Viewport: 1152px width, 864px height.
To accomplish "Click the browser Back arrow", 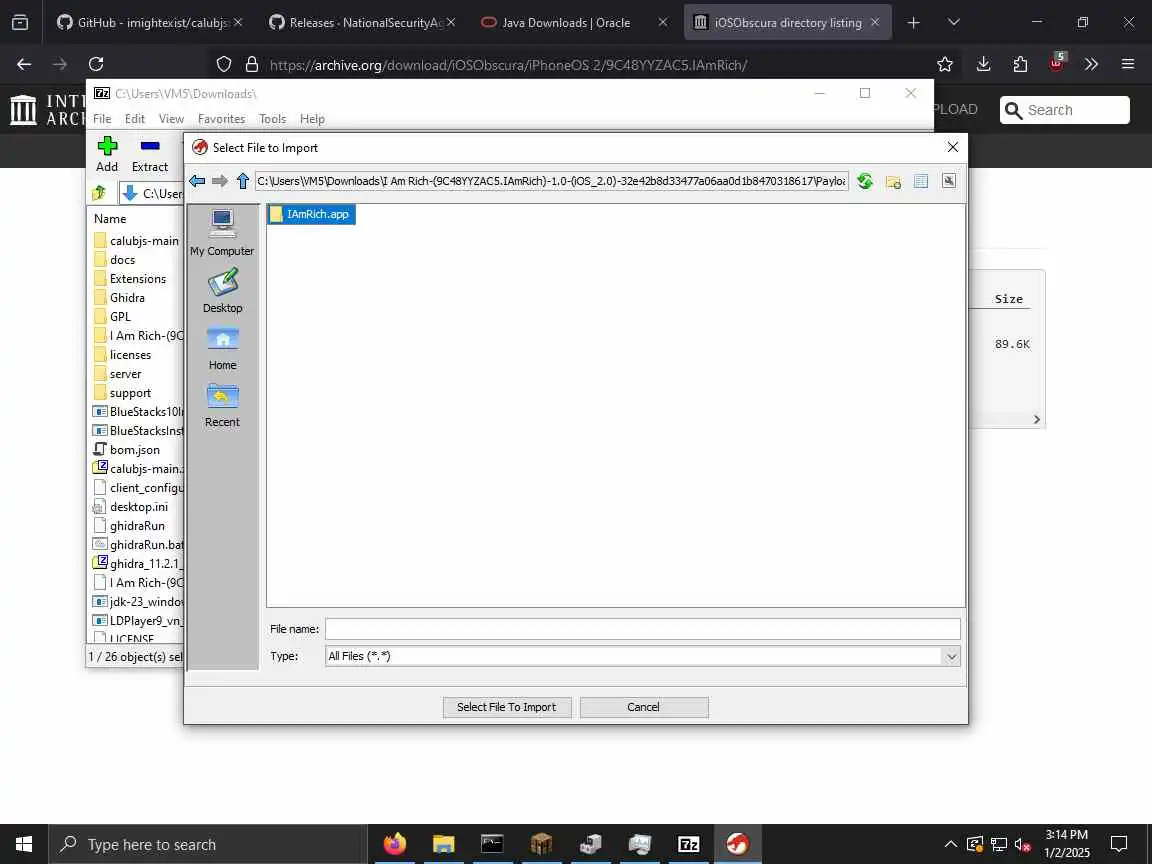I will tap(24, 65).
